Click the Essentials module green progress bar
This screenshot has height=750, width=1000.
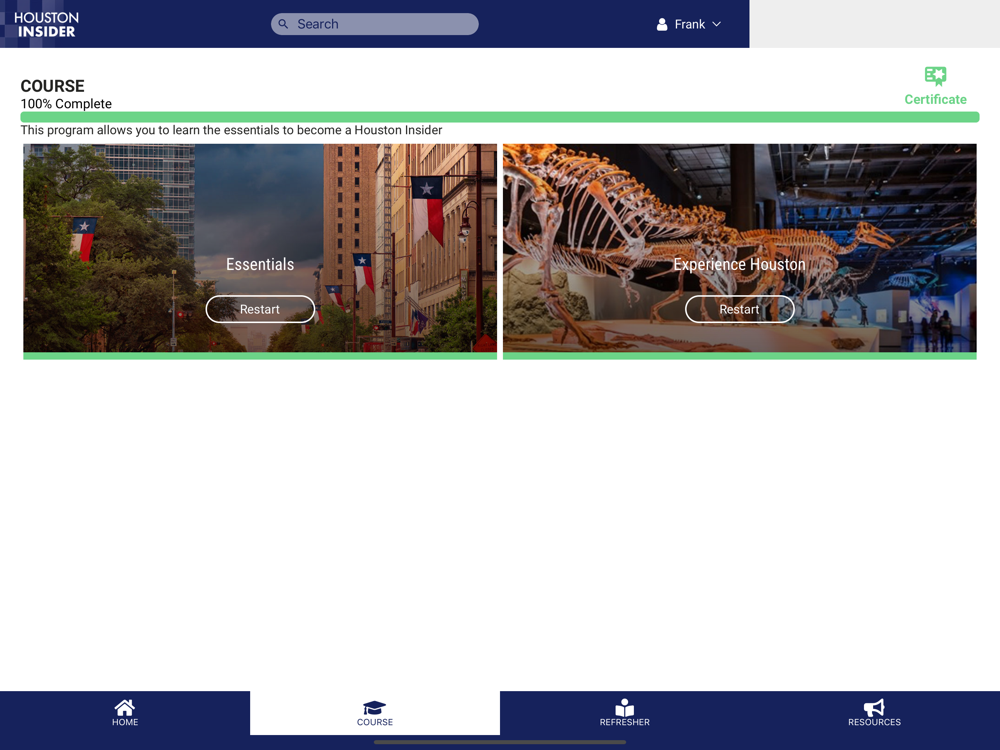(260, 356)
